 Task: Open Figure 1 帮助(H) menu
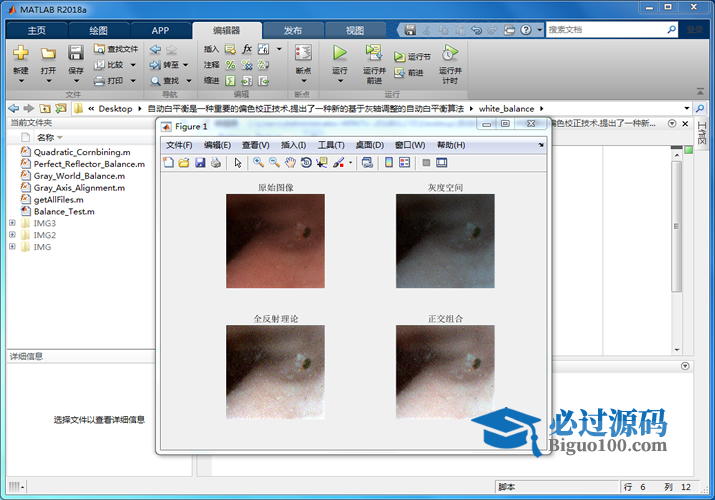[x=451, y=145]
